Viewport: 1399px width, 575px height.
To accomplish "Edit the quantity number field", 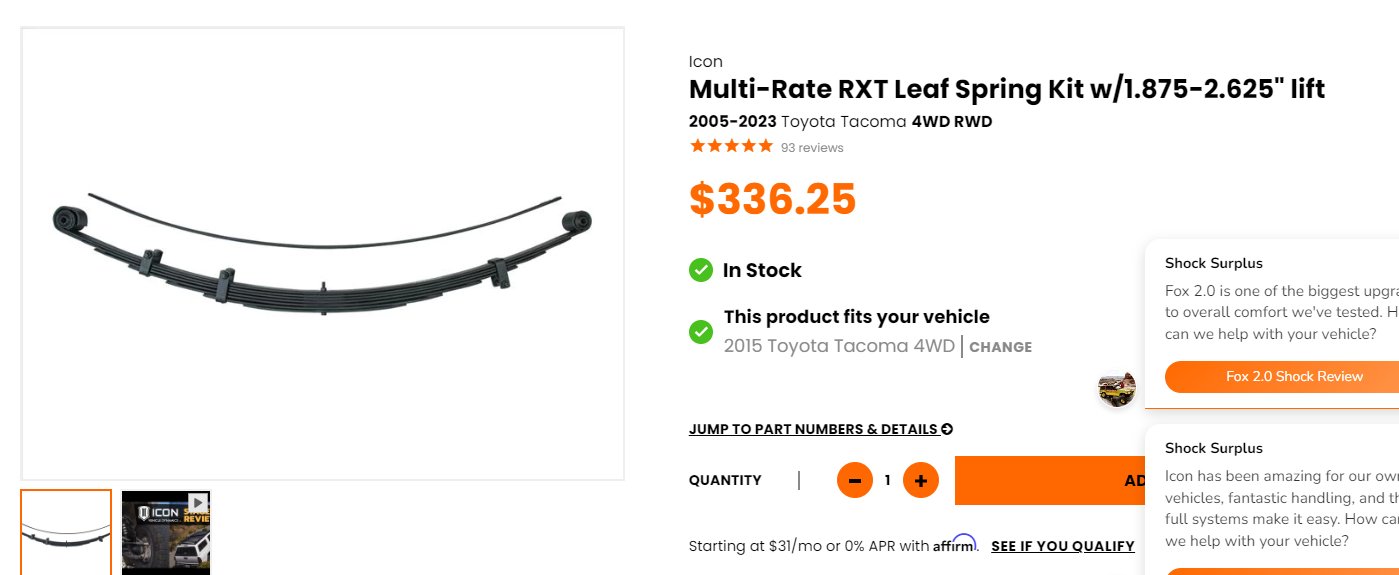I will [887, 480].
